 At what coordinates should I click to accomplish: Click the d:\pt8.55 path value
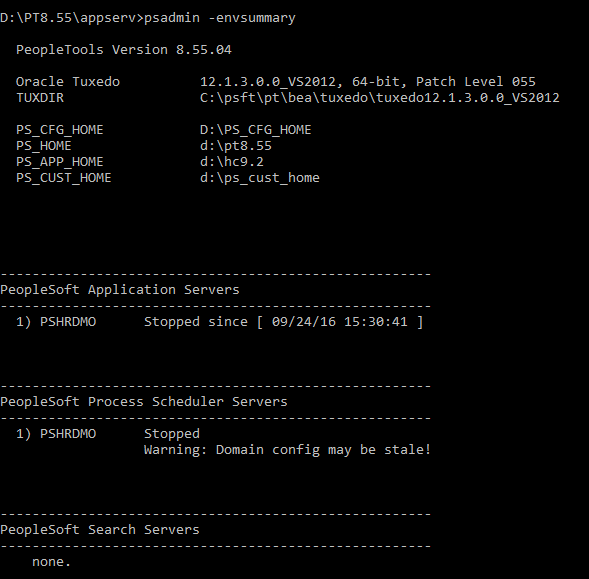(236, 146)
